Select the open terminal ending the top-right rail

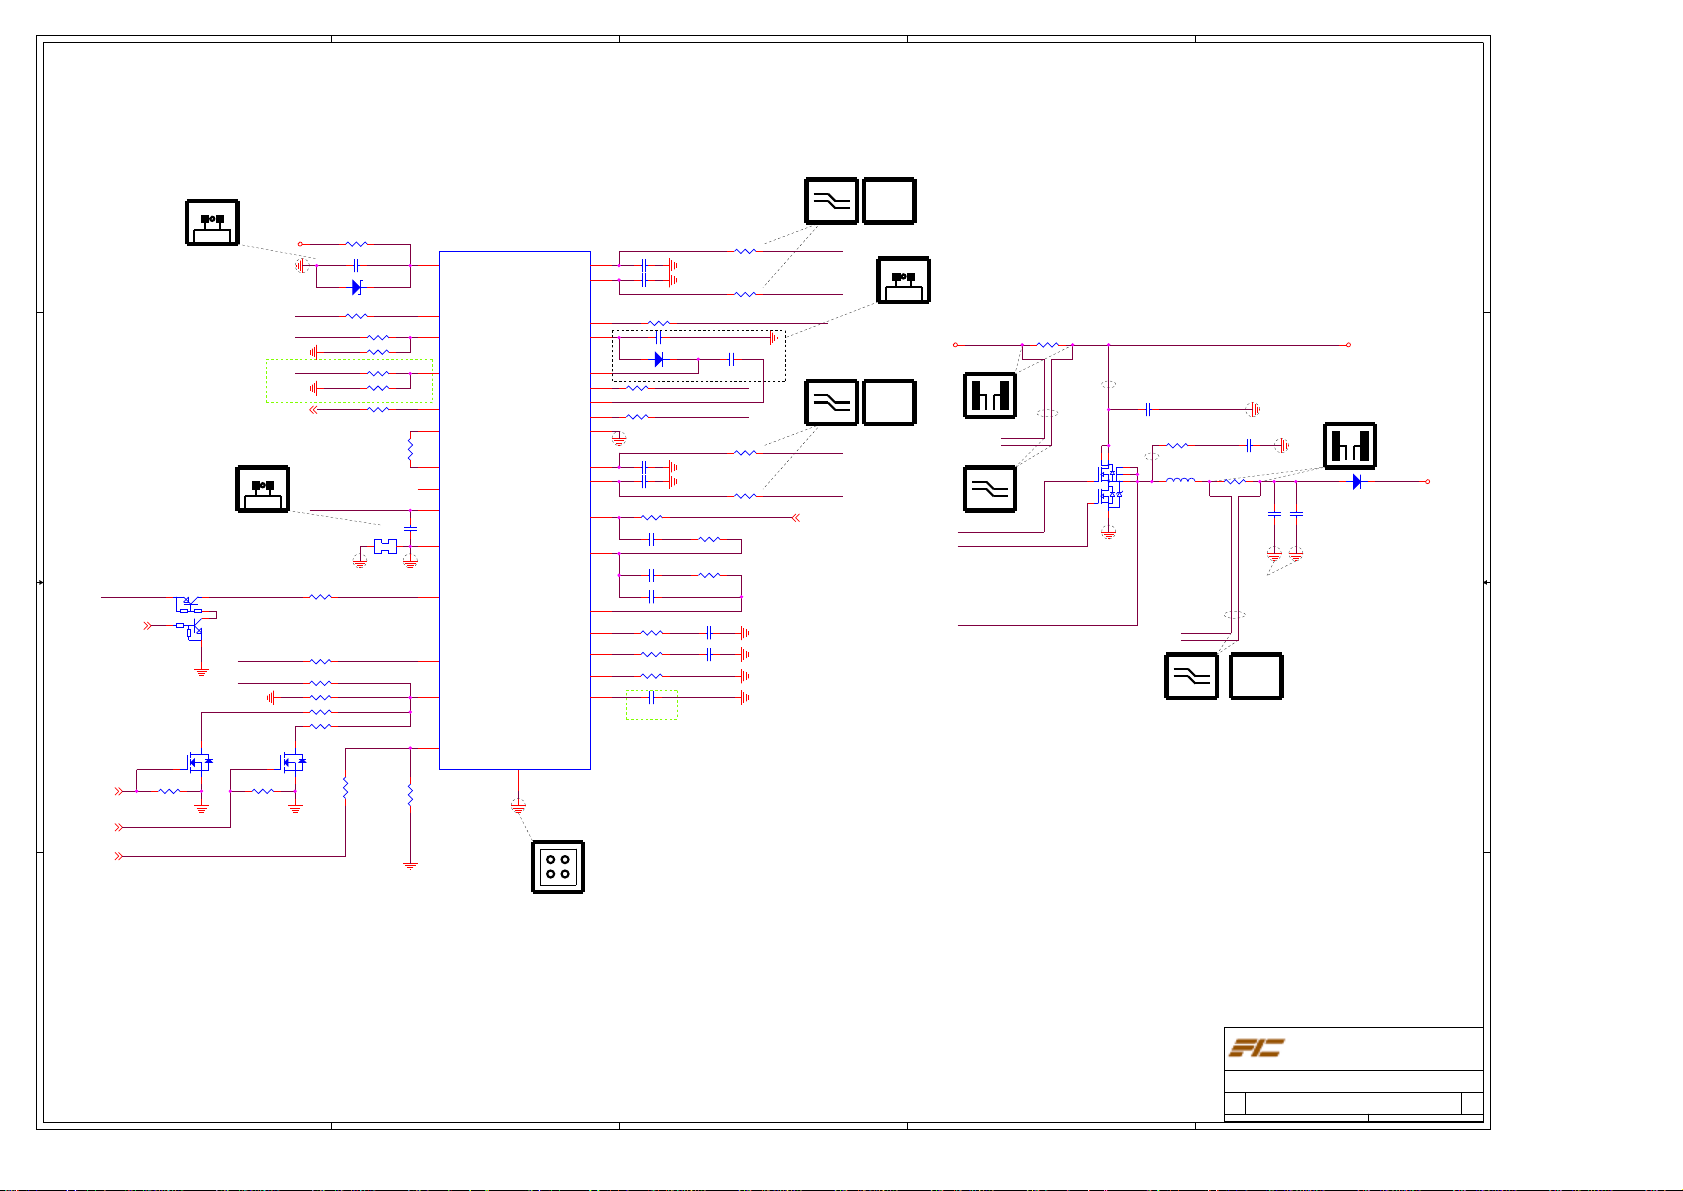(1348, 345)
